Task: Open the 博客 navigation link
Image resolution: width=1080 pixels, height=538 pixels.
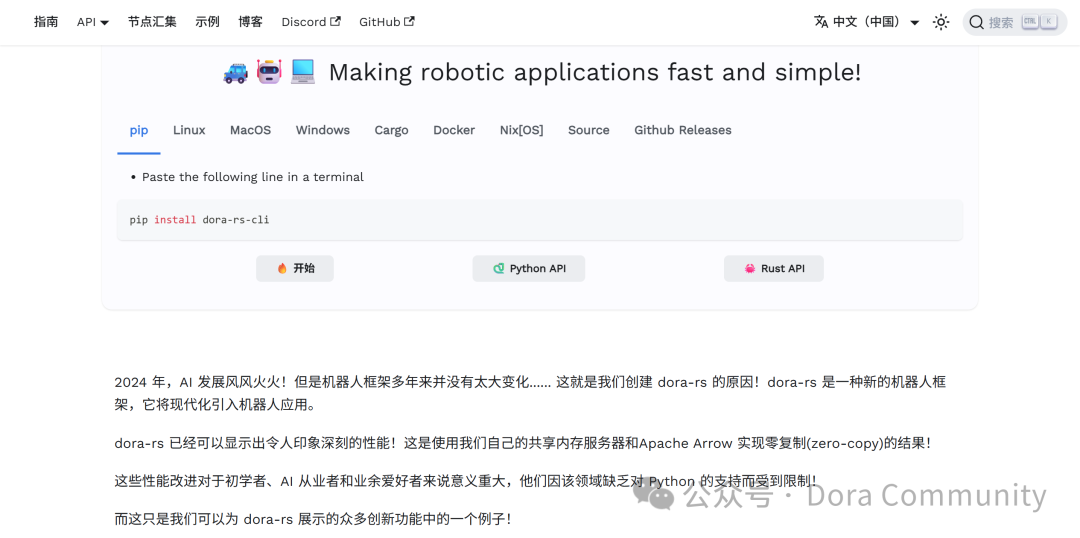Action: [x=251, y=22]
